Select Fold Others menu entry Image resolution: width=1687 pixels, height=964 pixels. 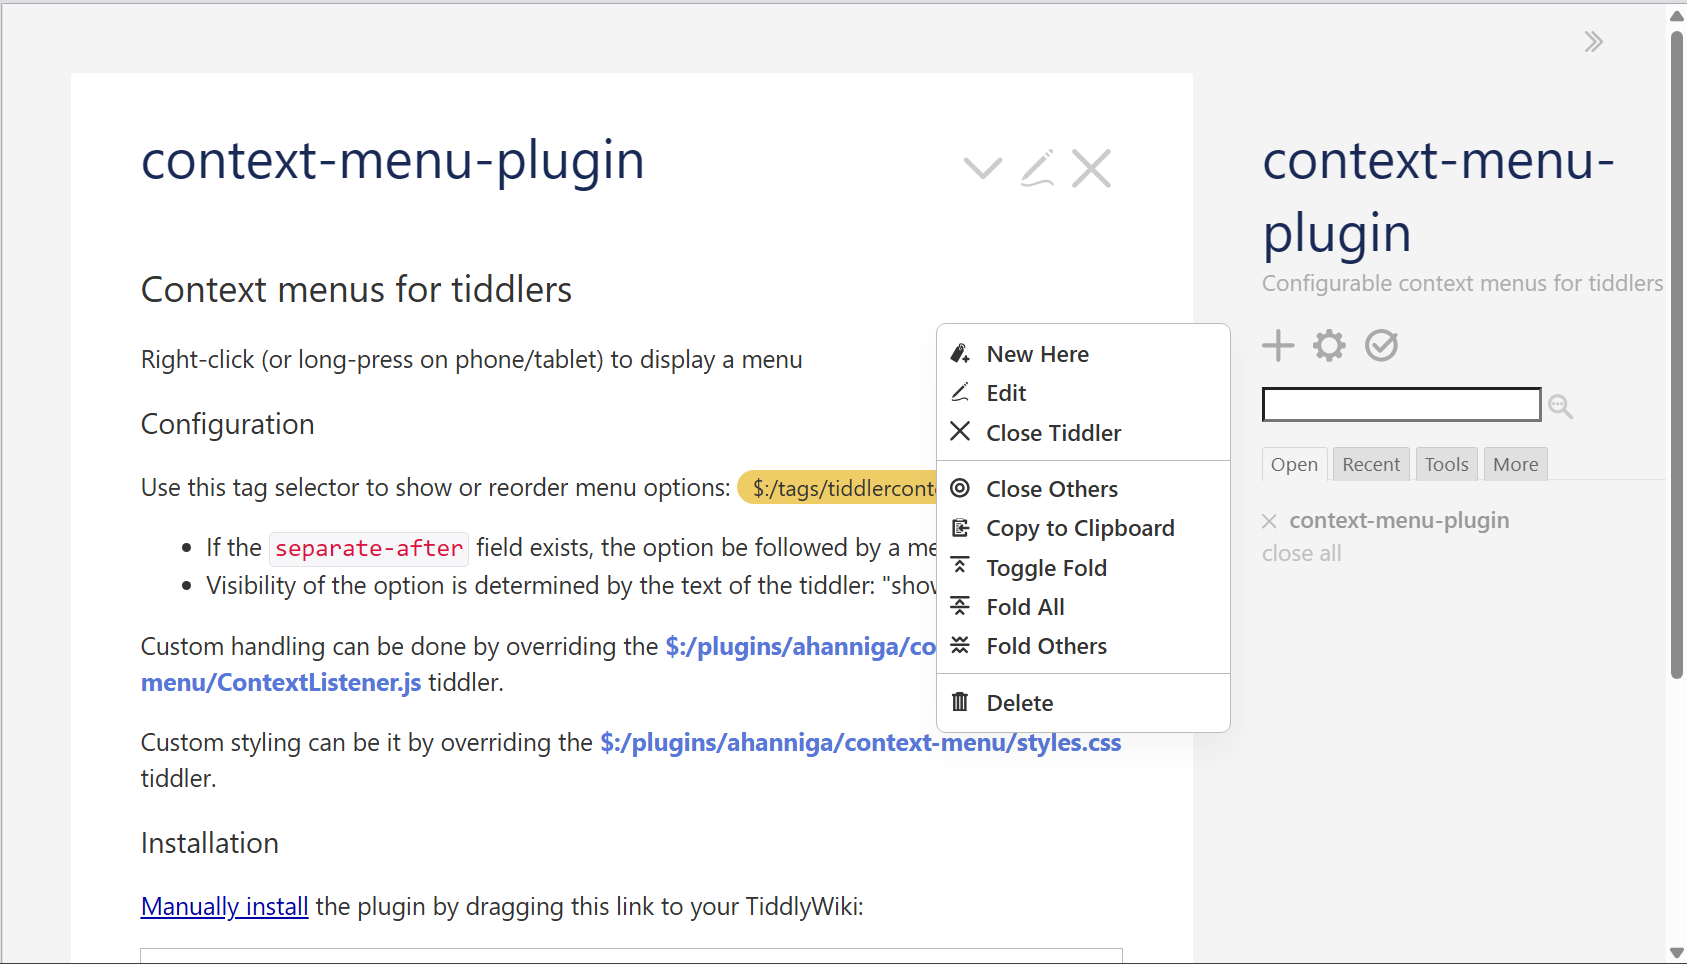[x=1083, y=646]
